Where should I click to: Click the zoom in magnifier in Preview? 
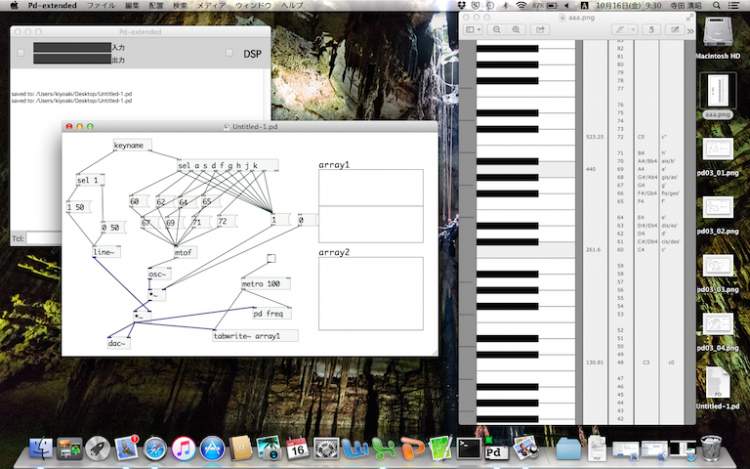click(515, 30)
